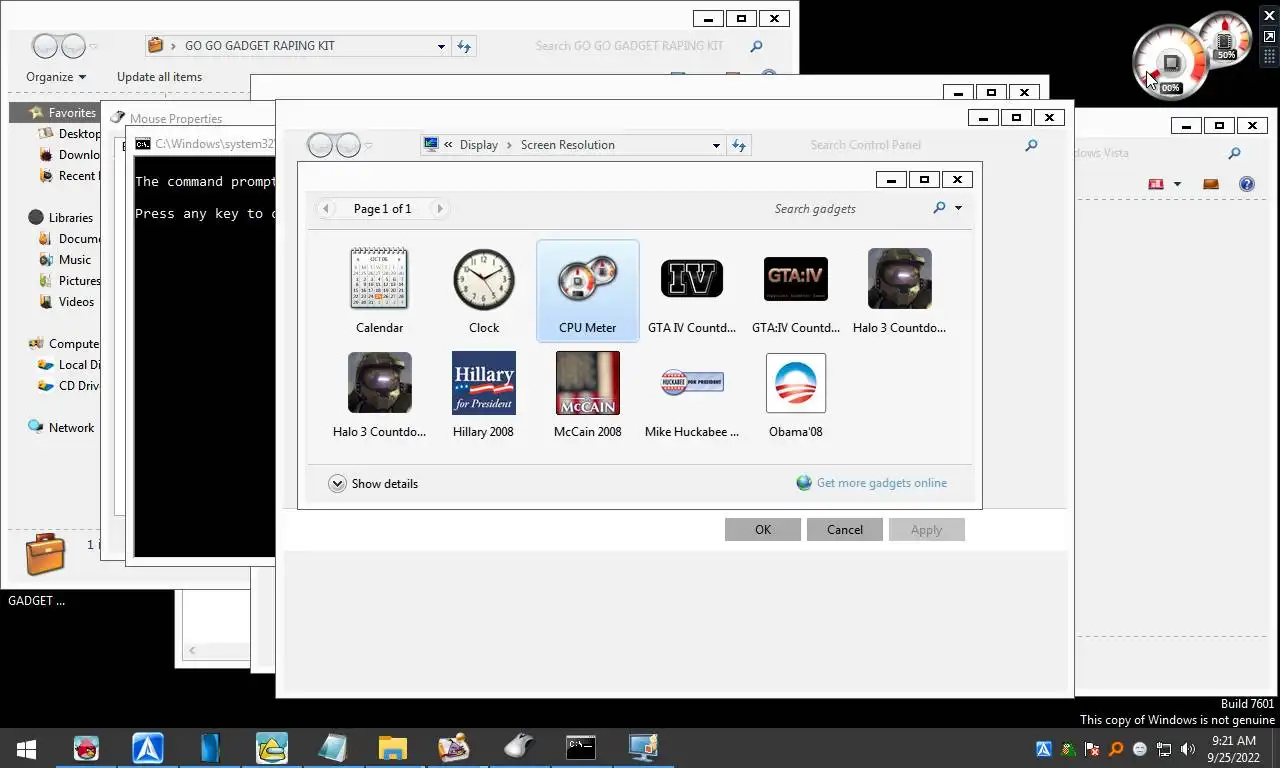
Task: Open volume control in system tray
Action: tap(1188, 749)
